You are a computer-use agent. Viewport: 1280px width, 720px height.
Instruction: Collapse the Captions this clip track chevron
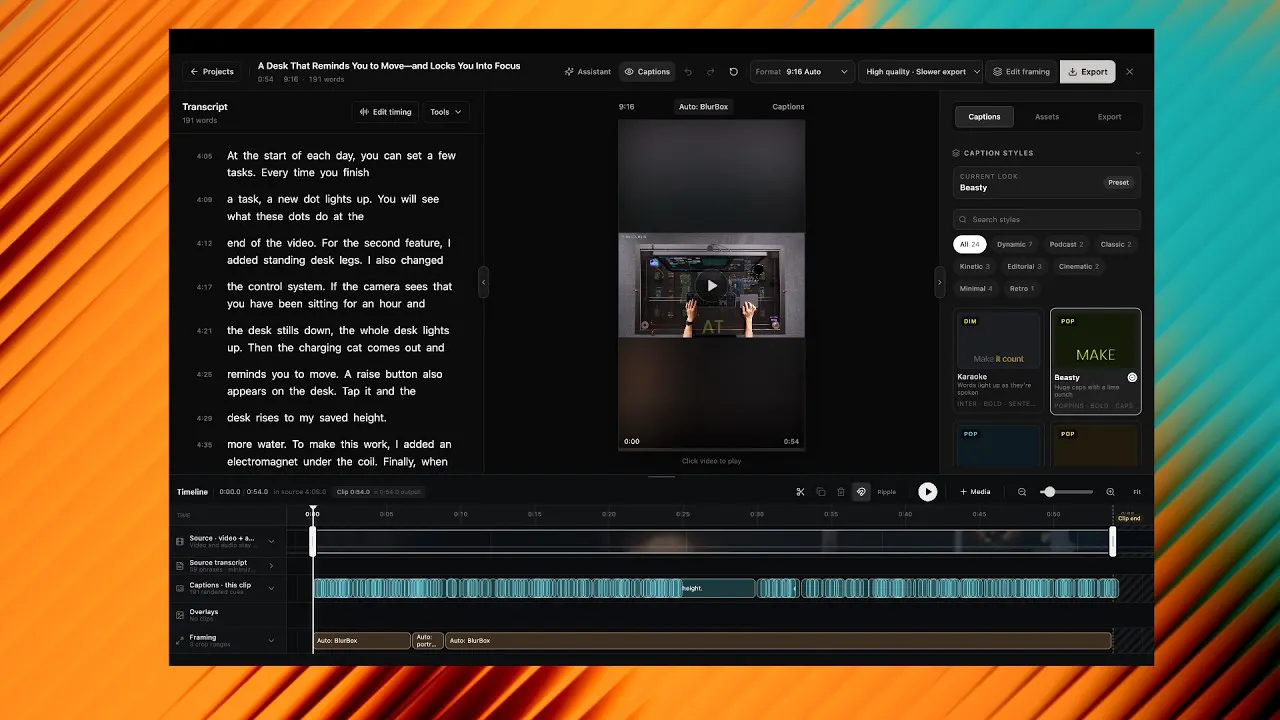271,588
